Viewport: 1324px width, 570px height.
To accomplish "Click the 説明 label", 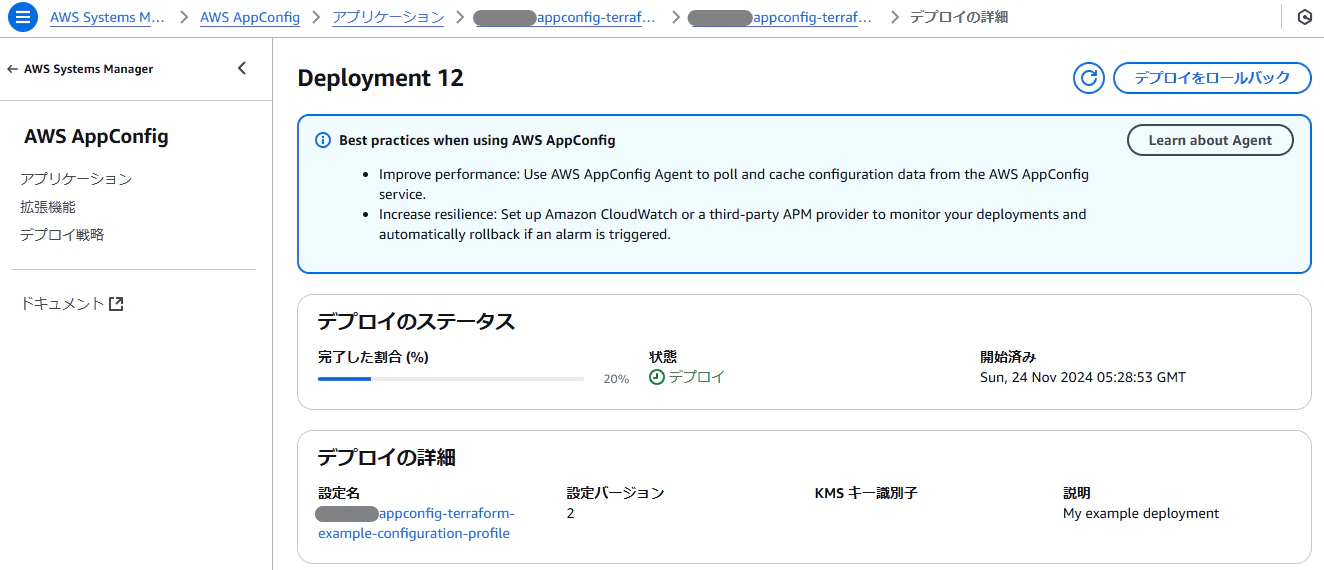I will (x=1077, y=493).
